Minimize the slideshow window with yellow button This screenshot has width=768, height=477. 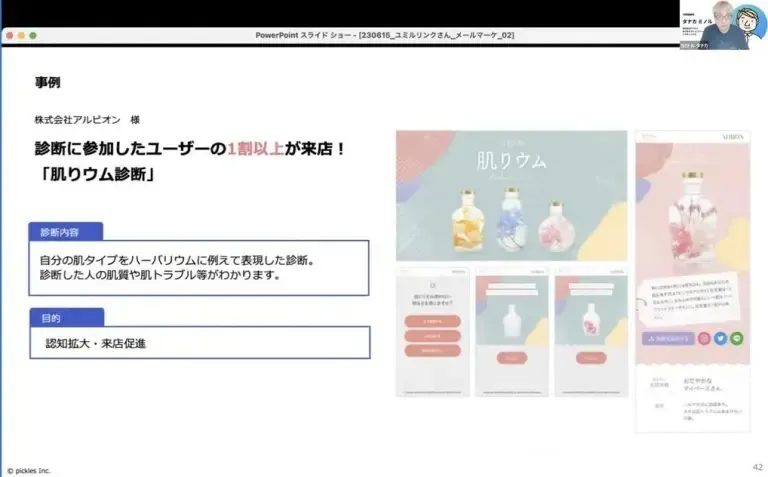point(21,36)
